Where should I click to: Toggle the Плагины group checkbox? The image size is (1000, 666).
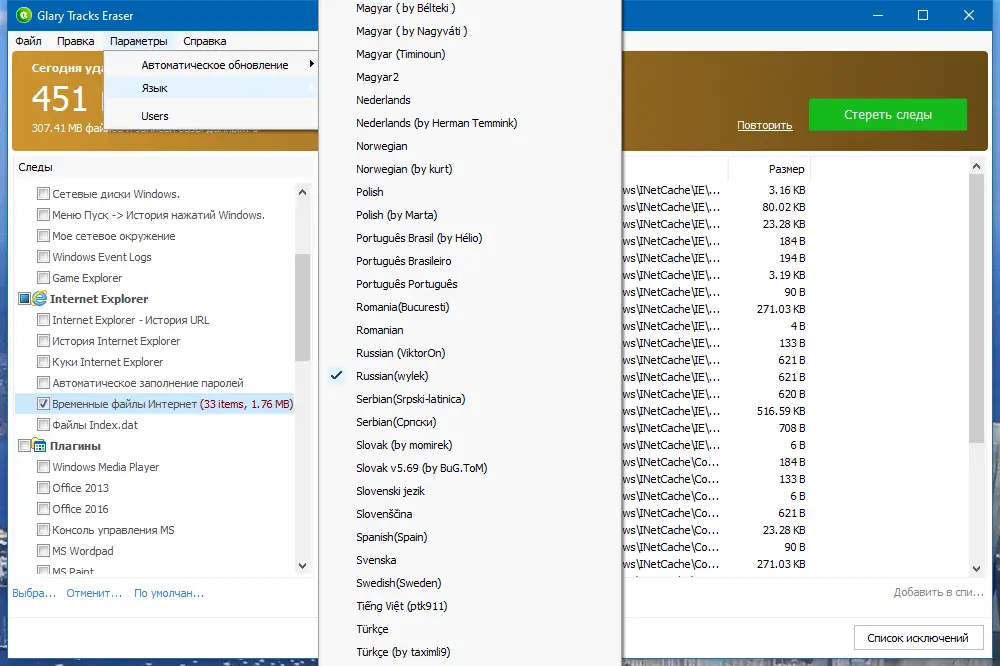pyautogui.click(x=24, y=445)
